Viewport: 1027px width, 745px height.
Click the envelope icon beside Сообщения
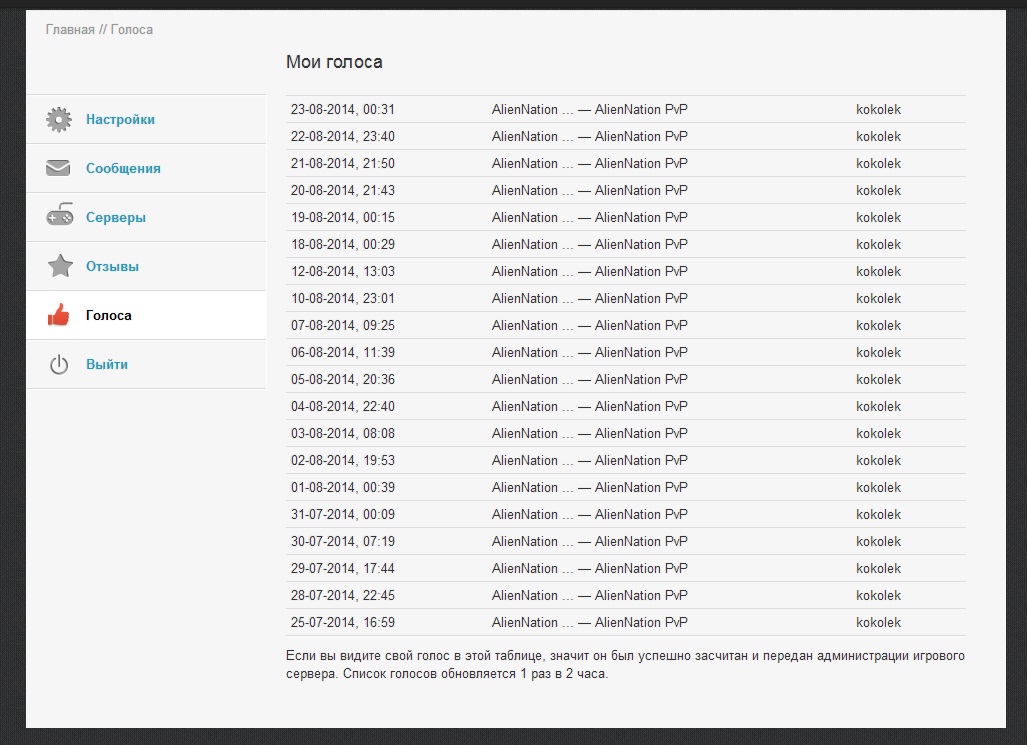58,168
